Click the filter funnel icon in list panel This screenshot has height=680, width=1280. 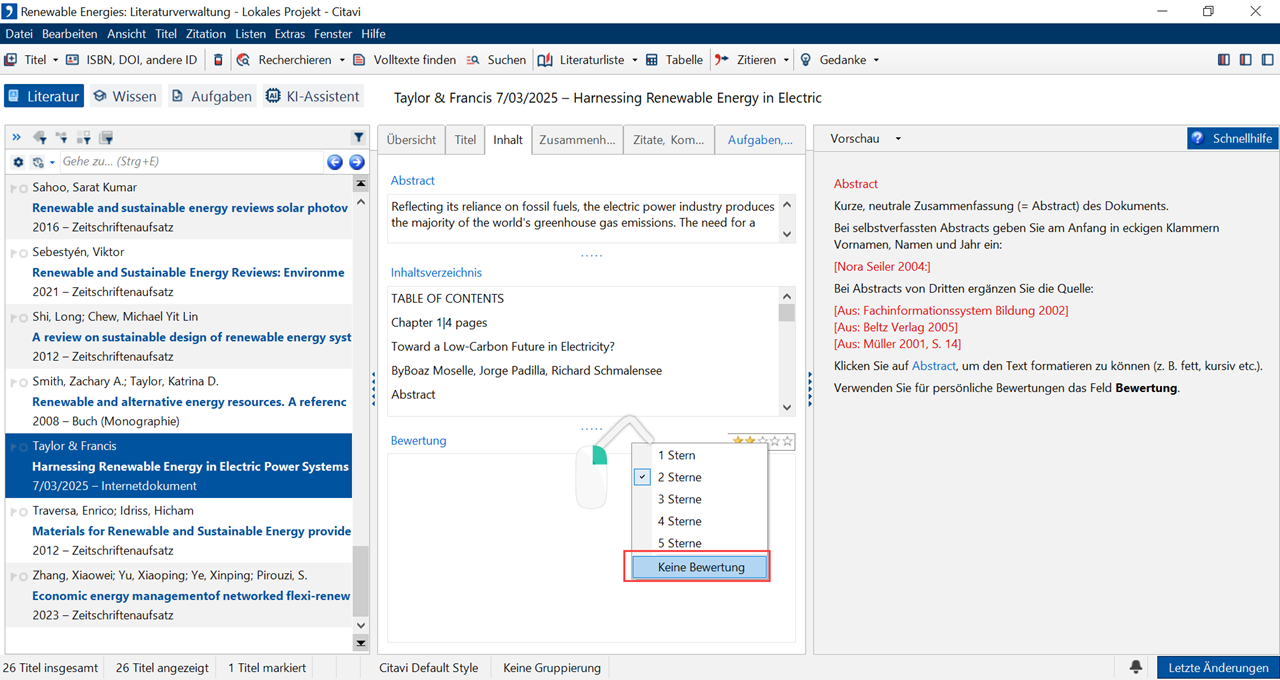click(359, 137)
